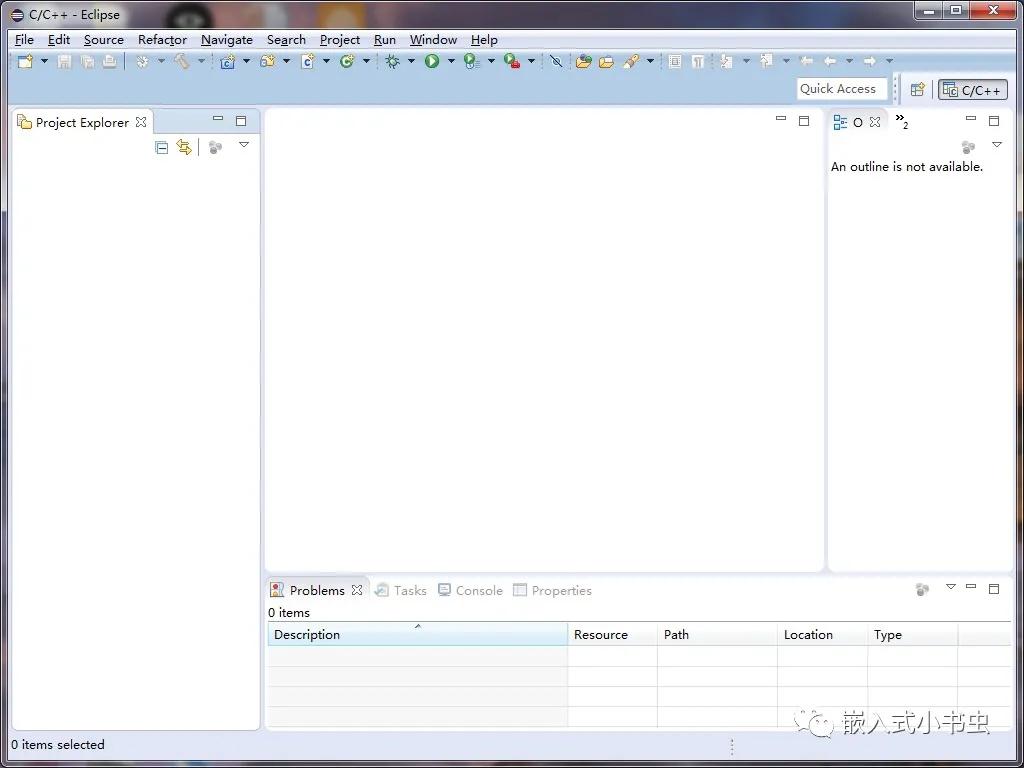Open the Window menu
Screen dimensions: 1024x768
click(x=433, y=40)
